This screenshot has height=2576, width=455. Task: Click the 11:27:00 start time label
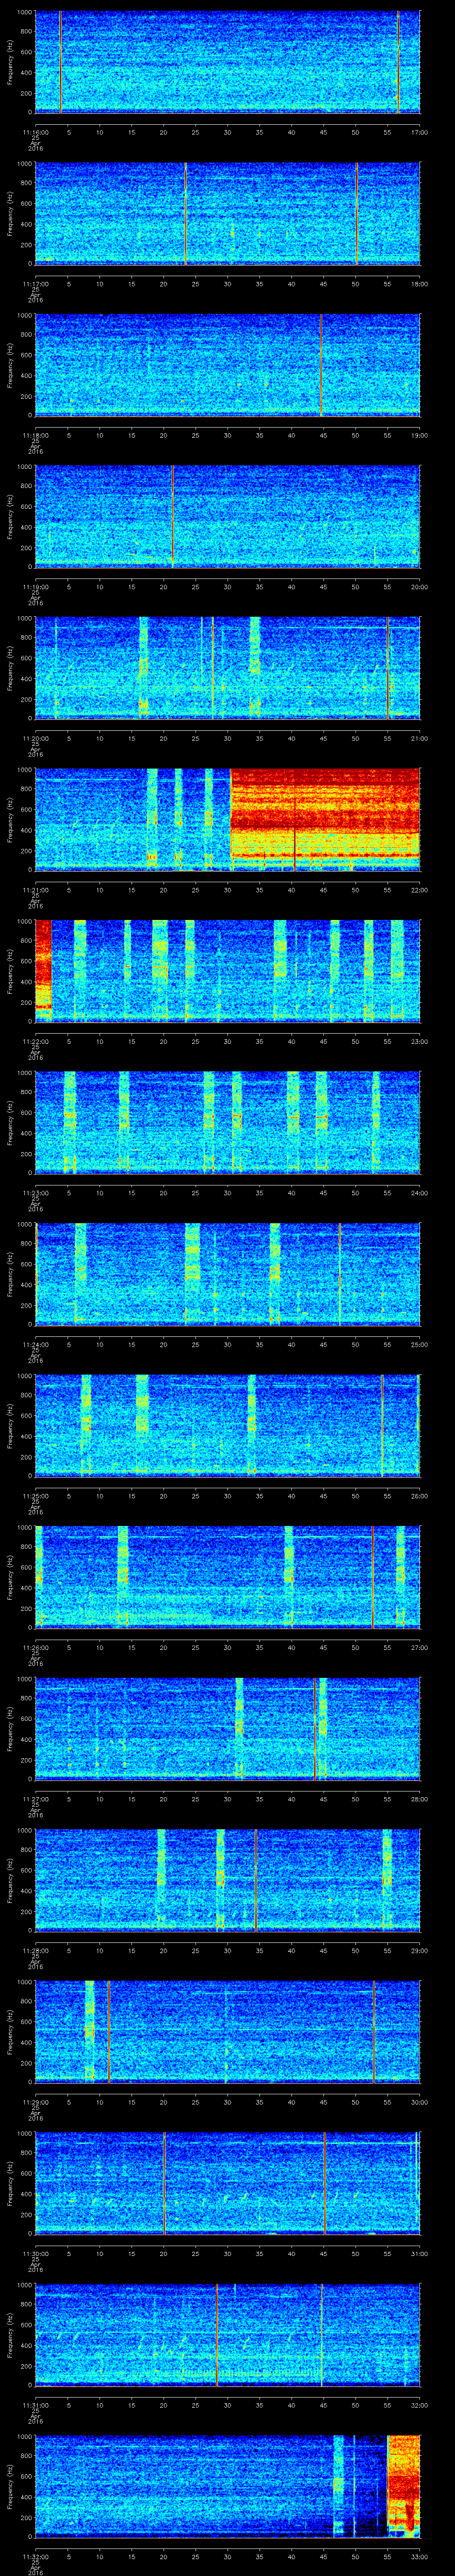click(35, 1799)
